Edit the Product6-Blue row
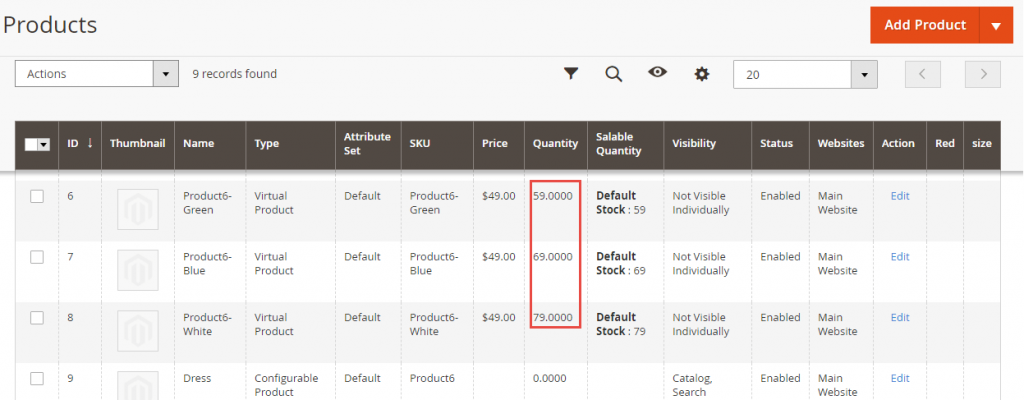Screen dimensions: 1024x400 [x=900, y=256]
